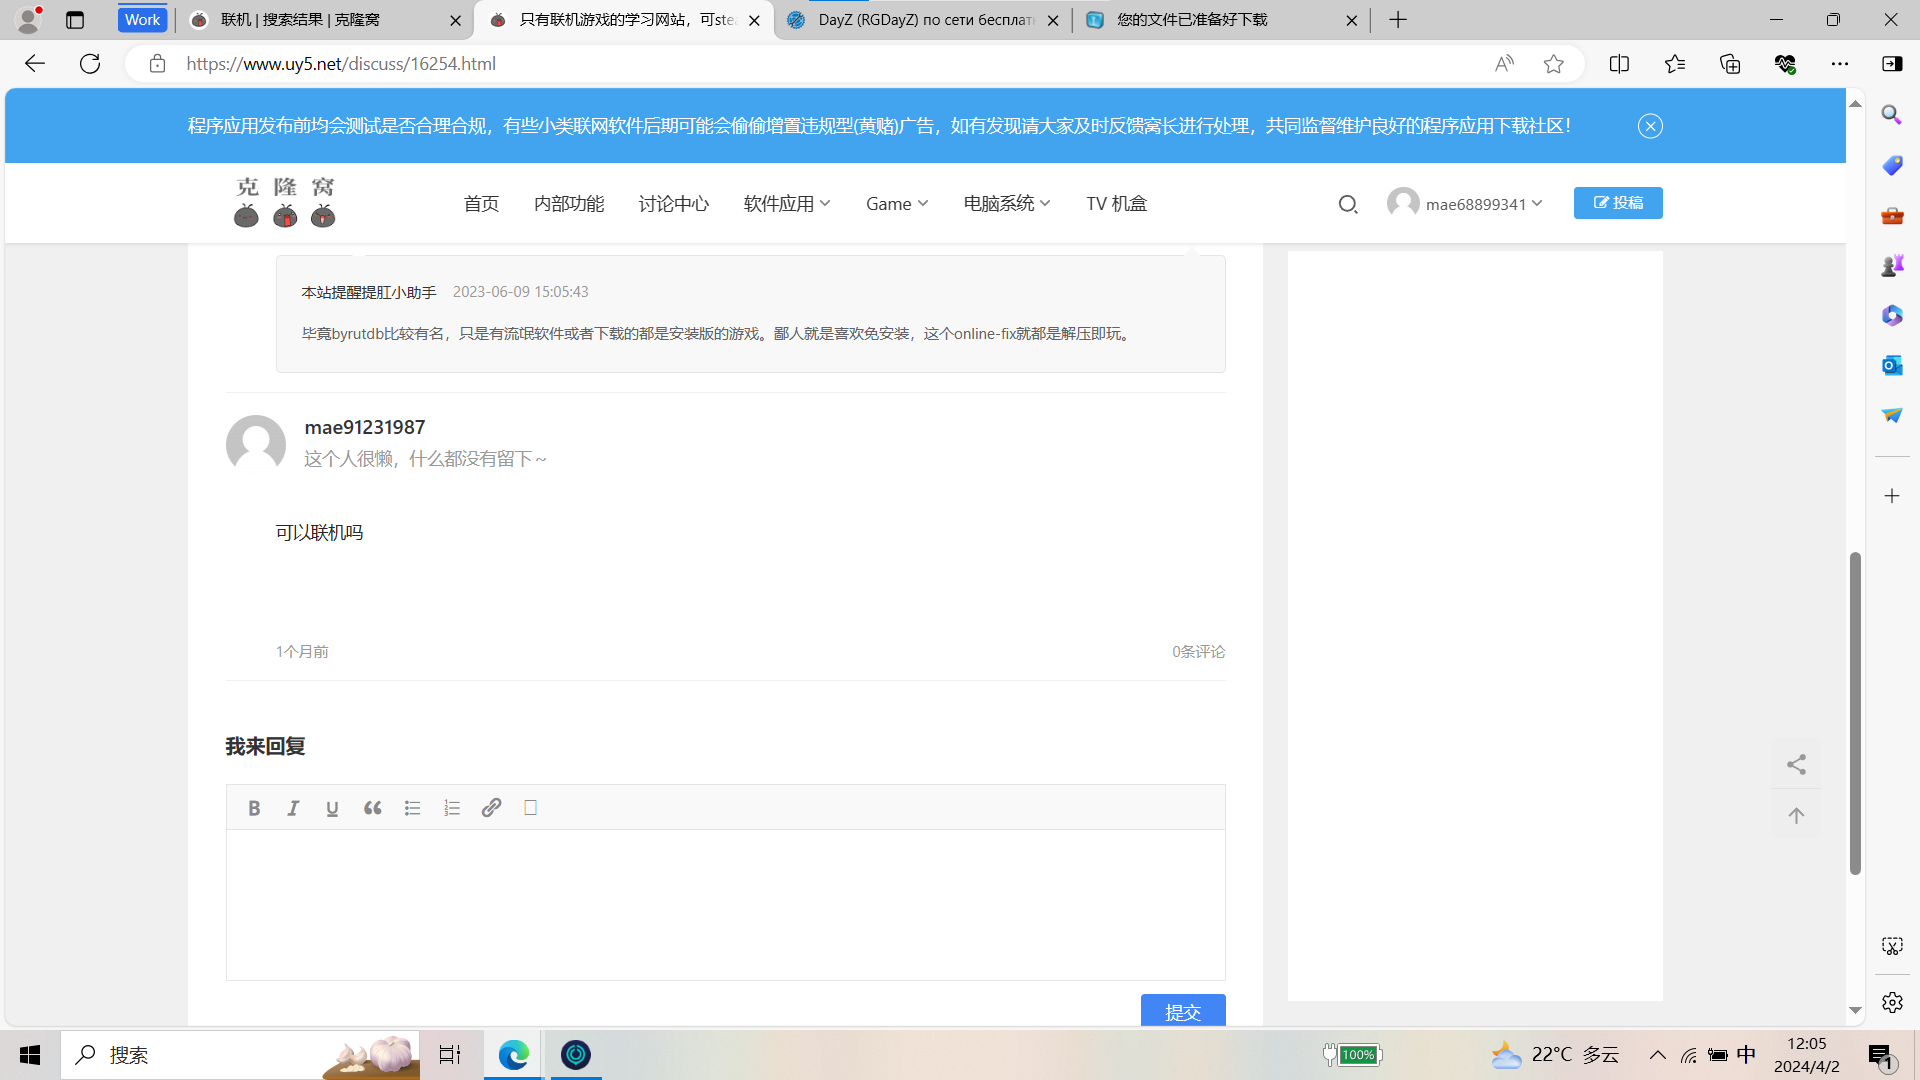Open the sidebar tools briefcase icon

(x=1892, y=215)
